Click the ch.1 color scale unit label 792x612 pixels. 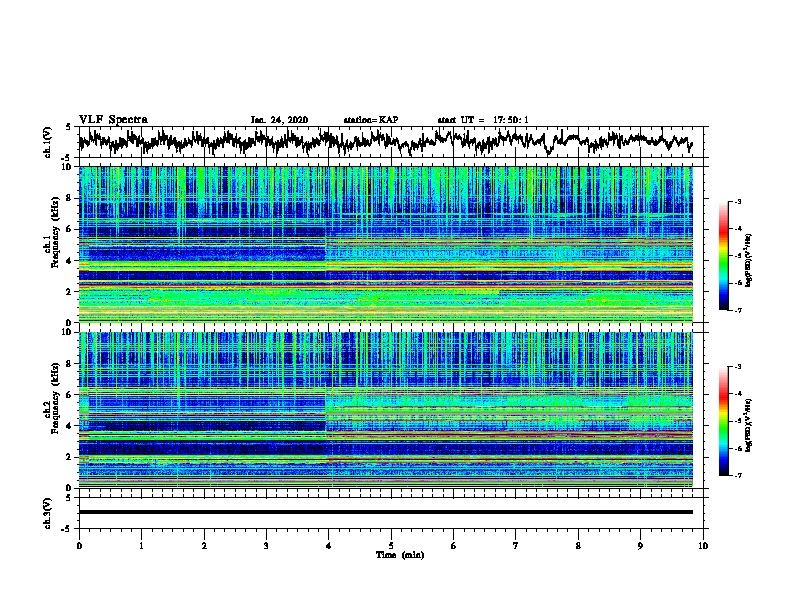[749, 261]
